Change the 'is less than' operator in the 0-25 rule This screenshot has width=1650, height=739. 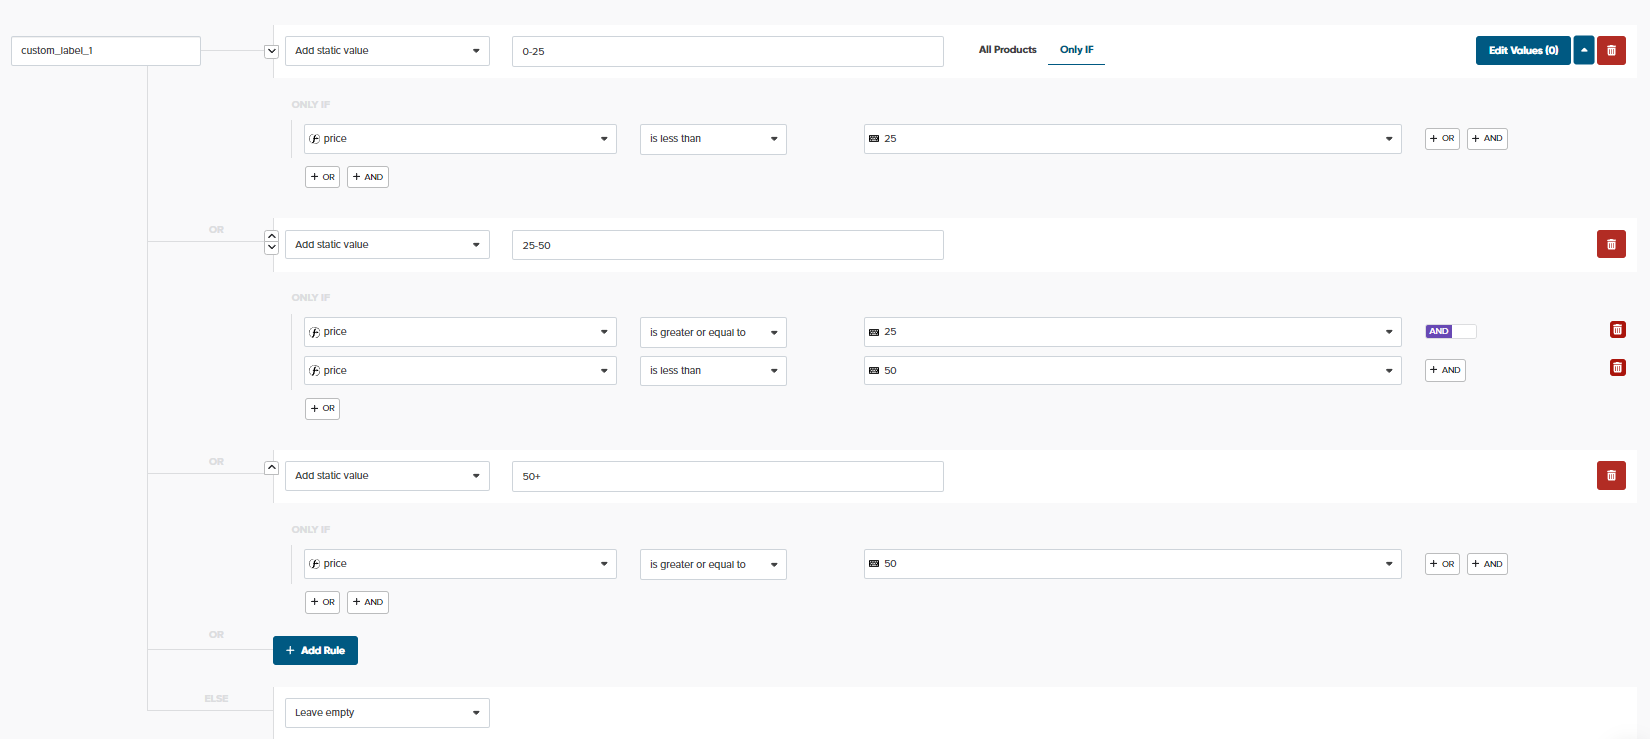pyautogui.click(x=713, y=139)
